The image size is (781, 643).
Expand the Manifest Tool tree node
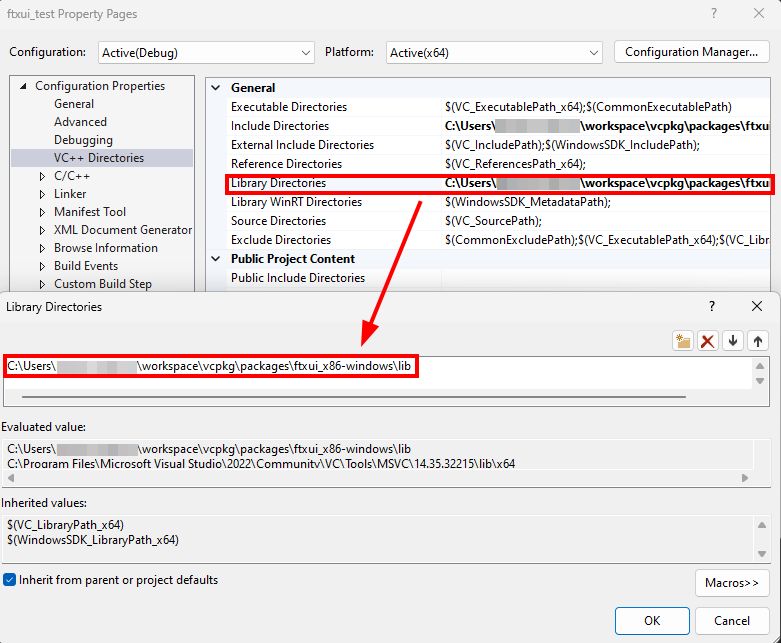coord(42,212)
